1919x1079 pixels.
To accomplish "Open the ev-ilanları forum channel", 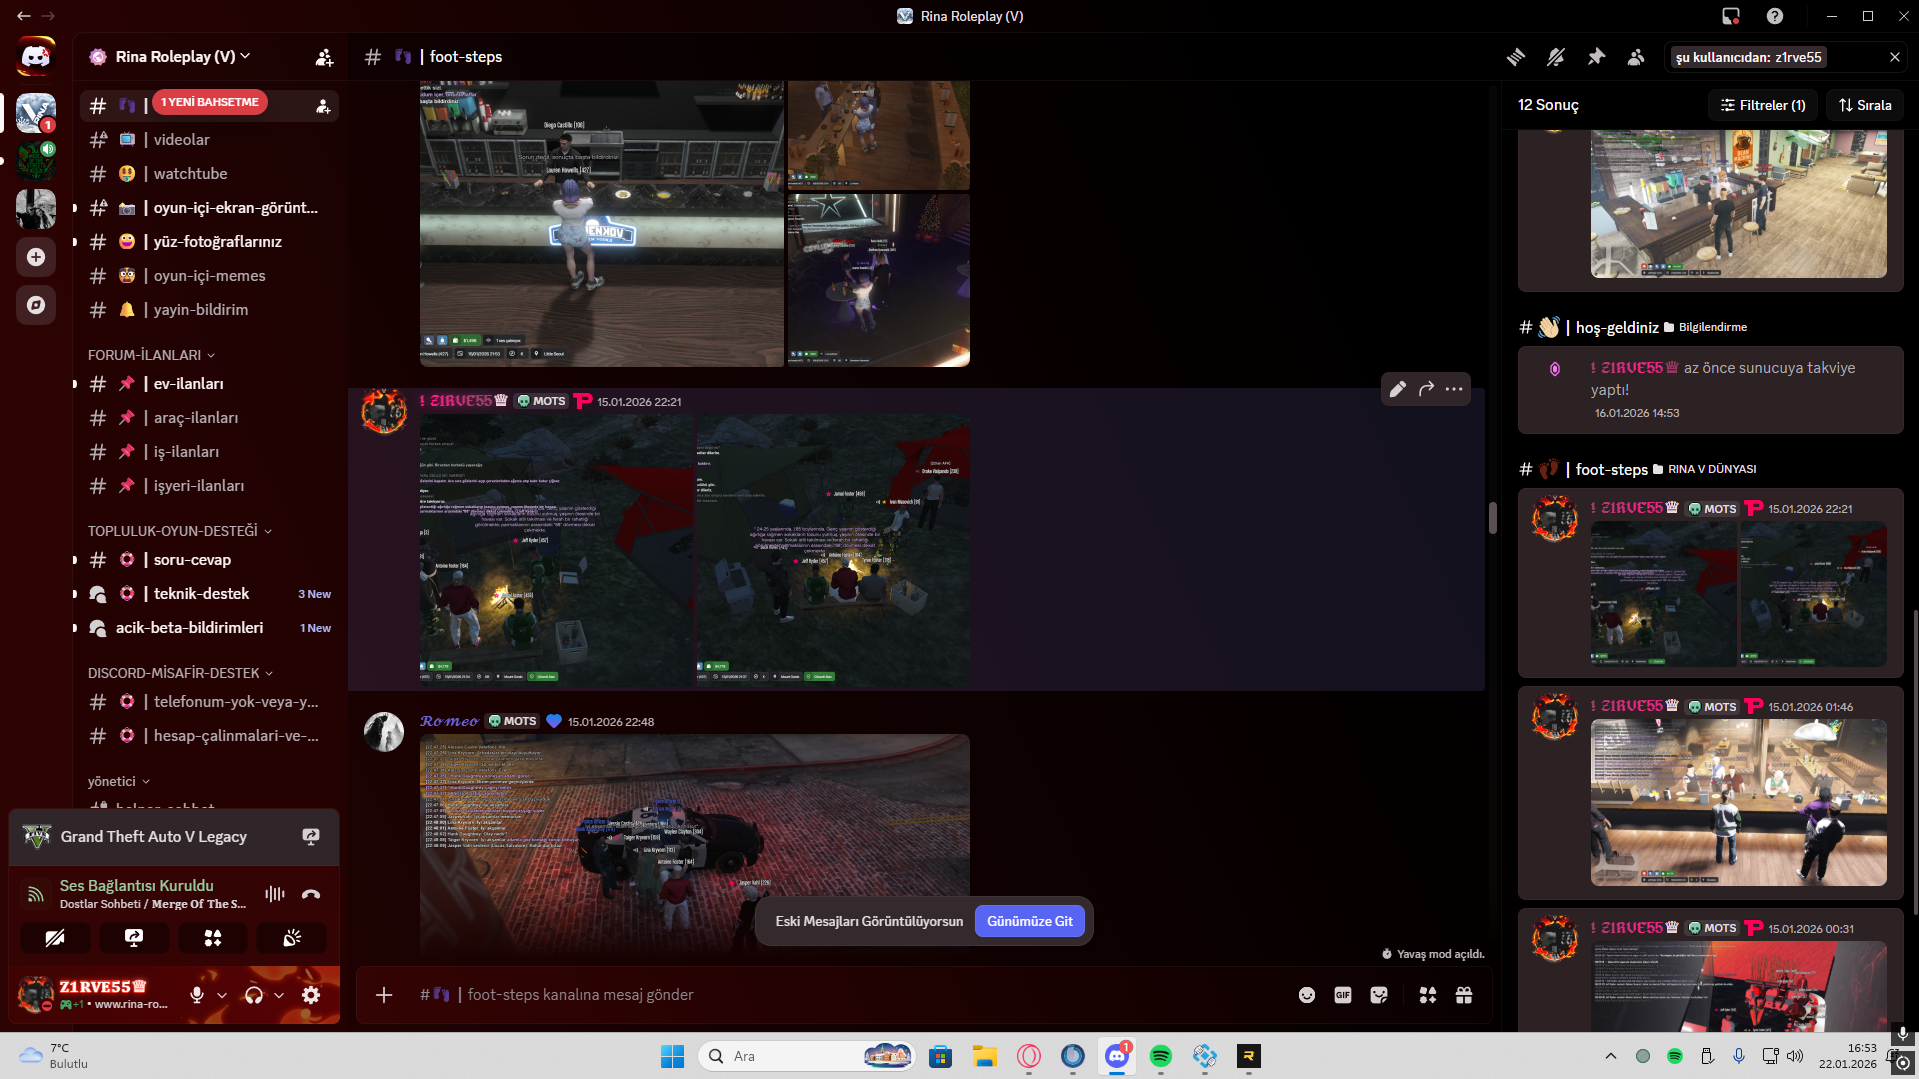I will pyautogui.click(x=209, y=384).
